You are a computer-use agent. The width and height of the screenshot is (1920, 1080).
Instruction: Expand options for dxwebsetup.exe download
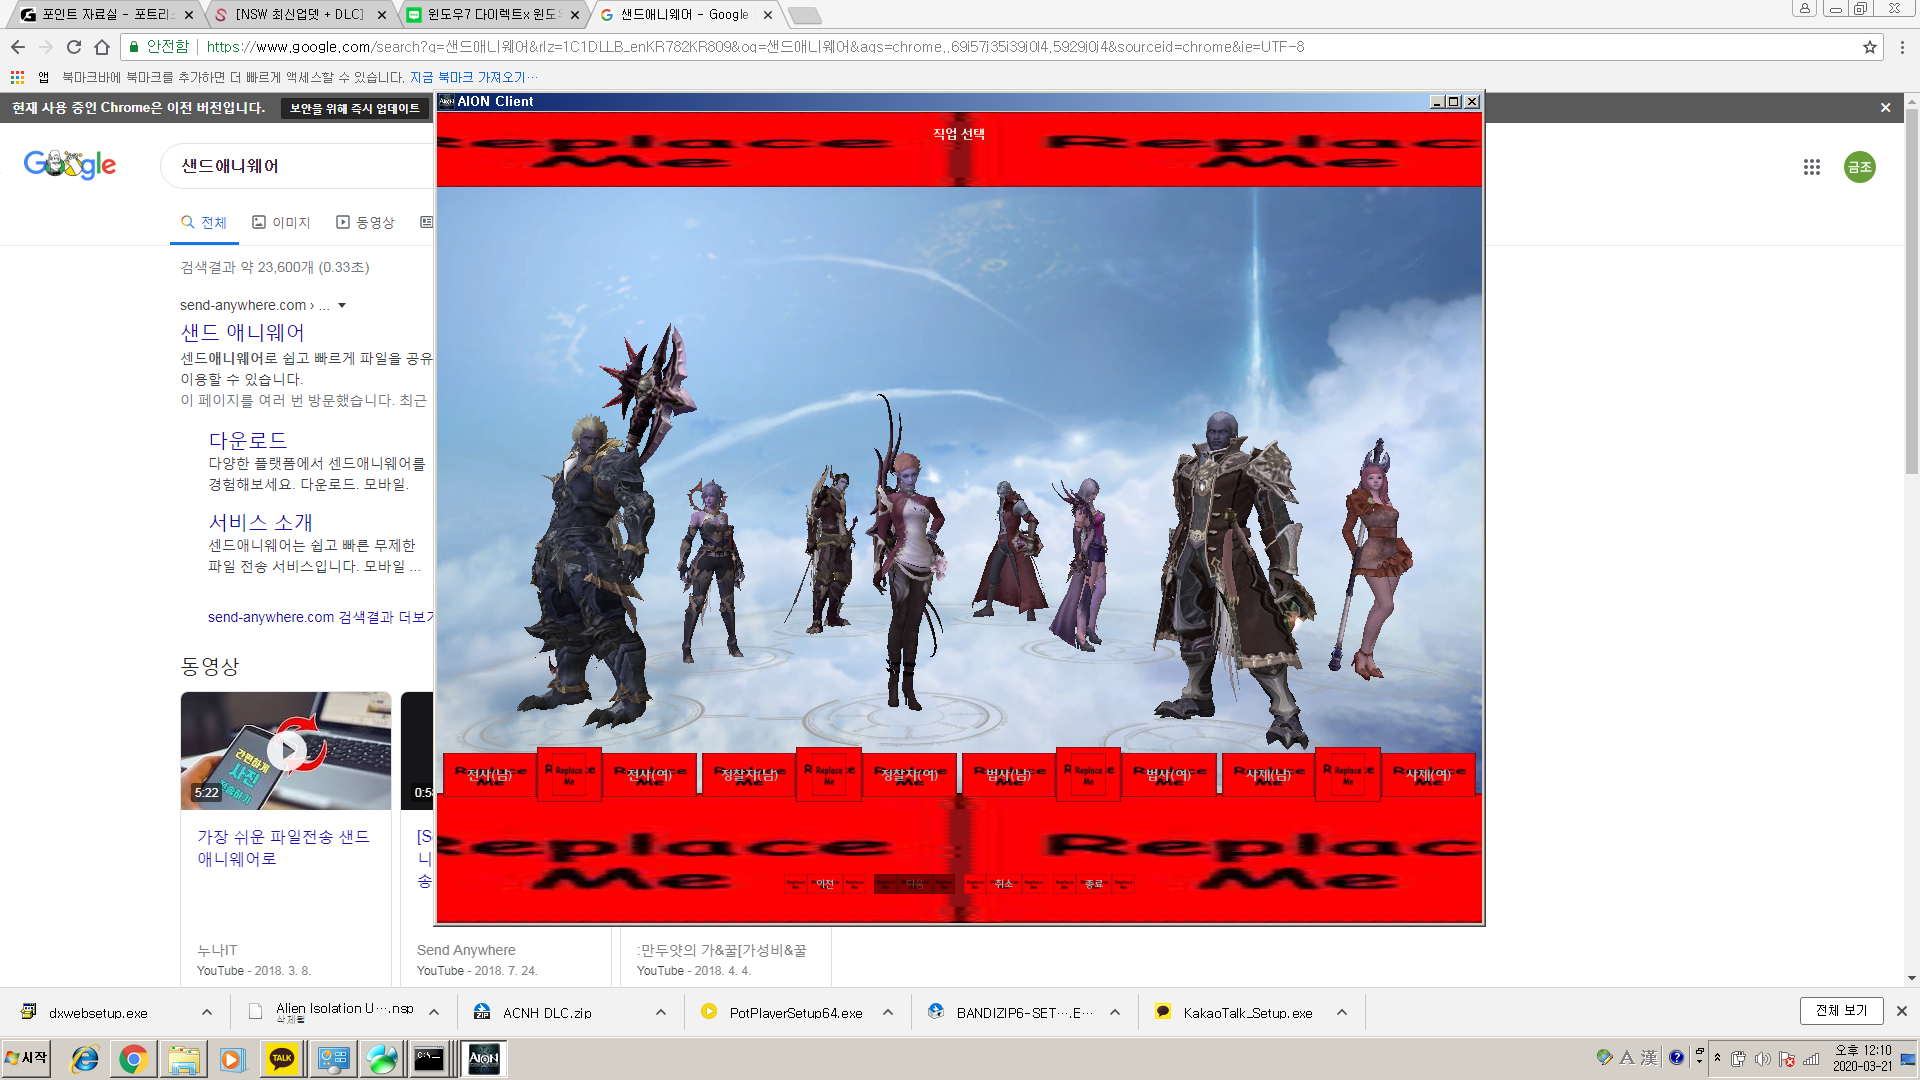pos(206,1012)
